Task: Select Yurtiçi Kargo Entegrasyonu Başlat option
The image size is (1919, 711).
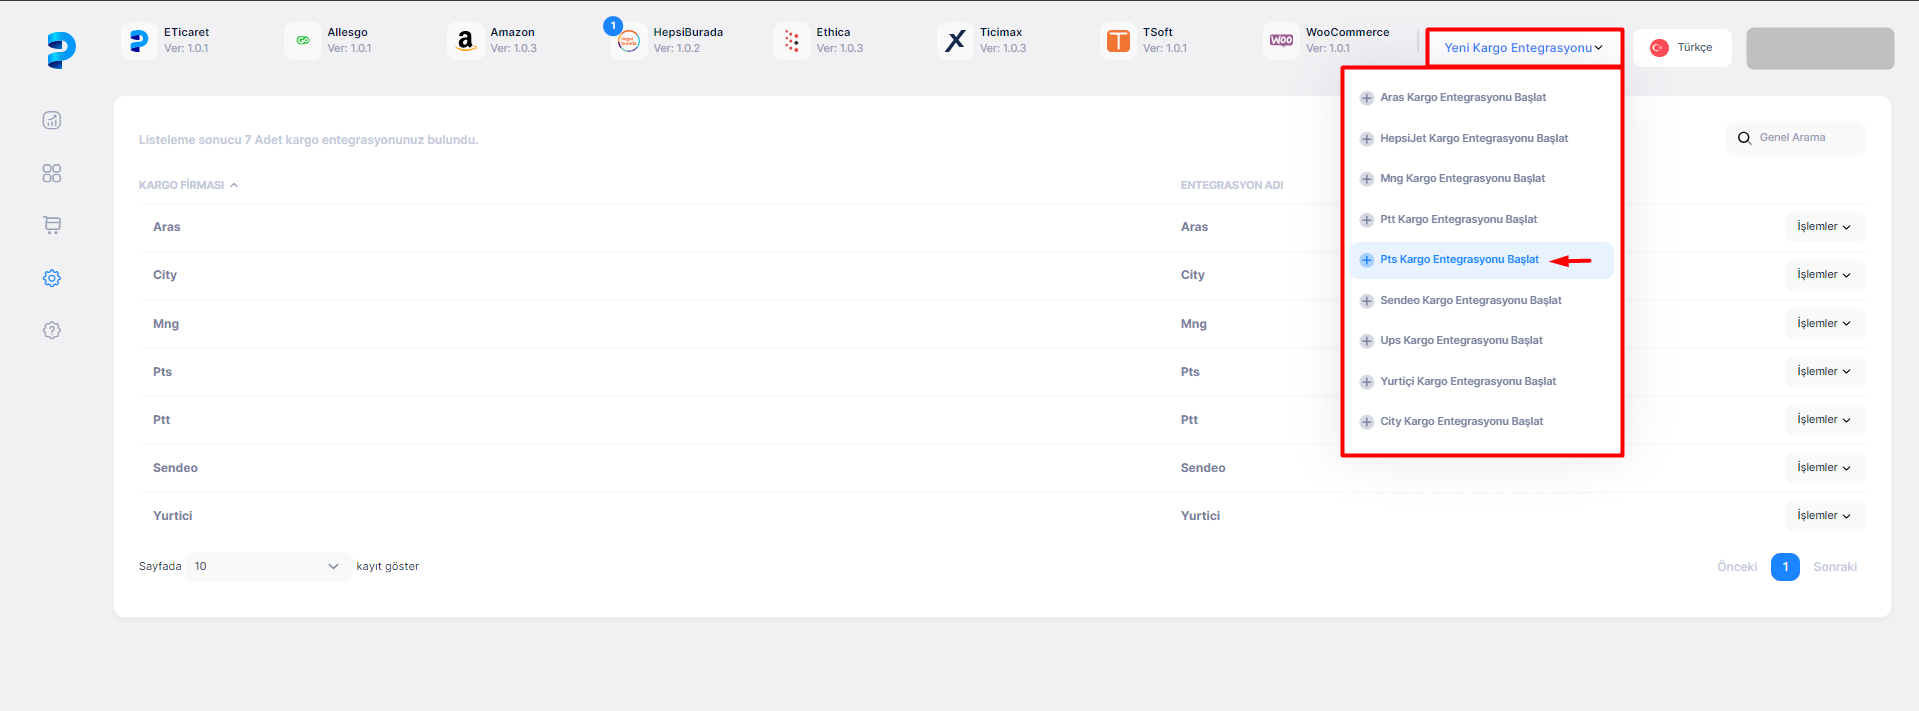Action: (1467, 382)
